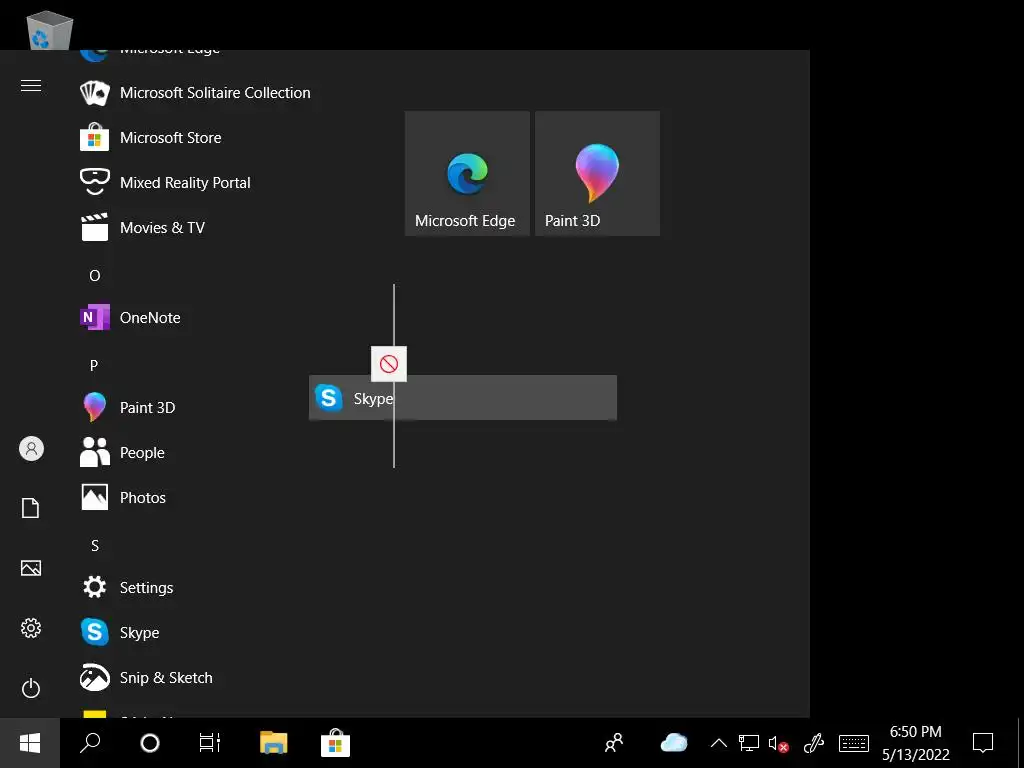Click the Windows Start button
The width and height of the screenshot is (1024, 768).
tap(30, 743)
